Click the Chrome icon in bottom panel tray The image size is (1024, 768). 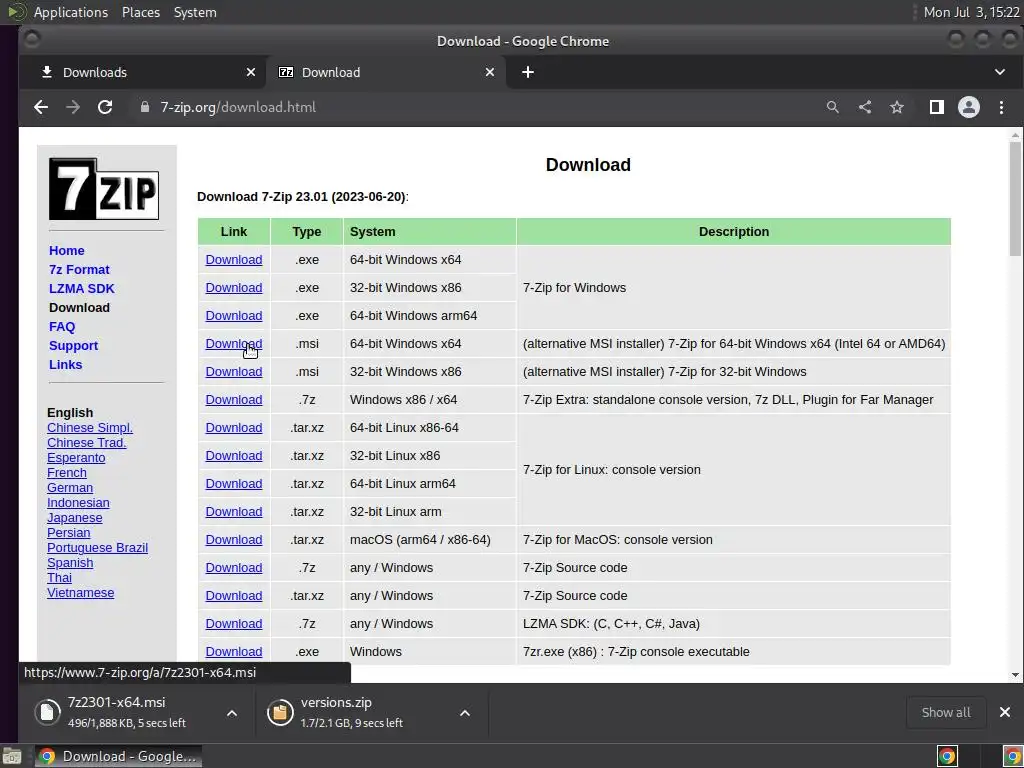pyautogui.click(x=947, y=756)
